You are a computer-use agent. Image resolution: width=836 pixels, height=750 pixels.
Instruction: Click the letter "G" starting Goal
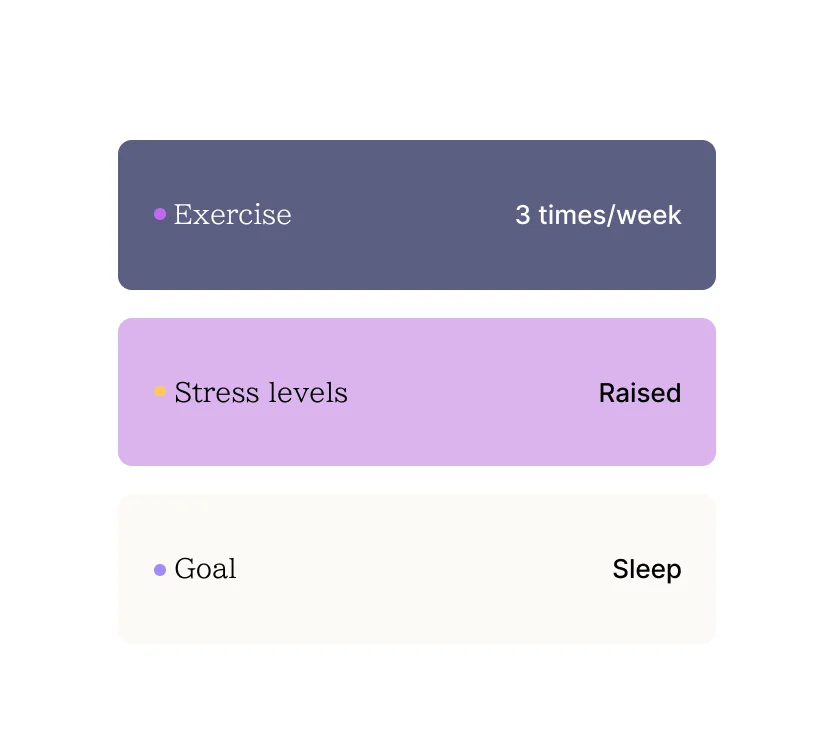click(x=185, y=569)
